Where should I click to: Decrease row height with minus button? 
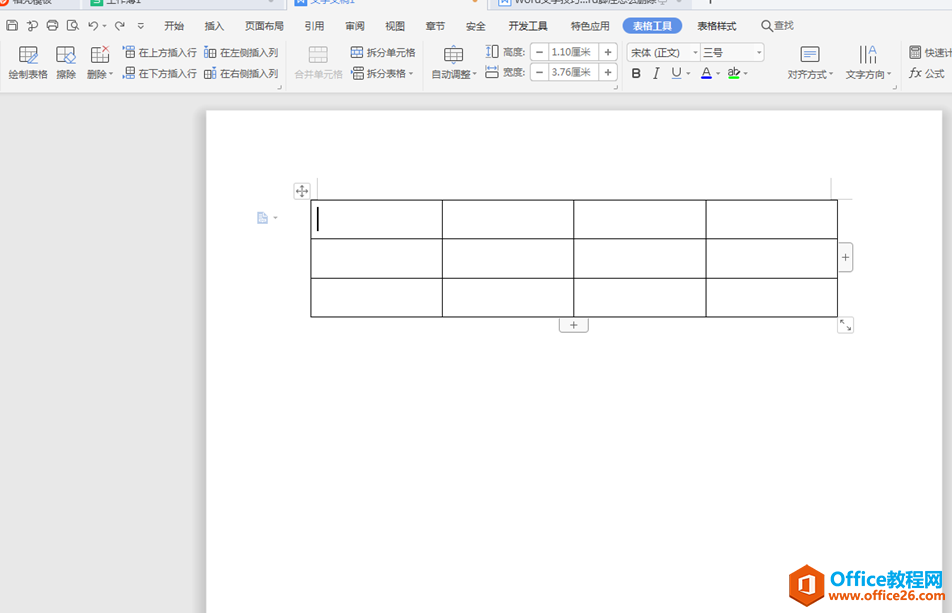click(539, 52)
